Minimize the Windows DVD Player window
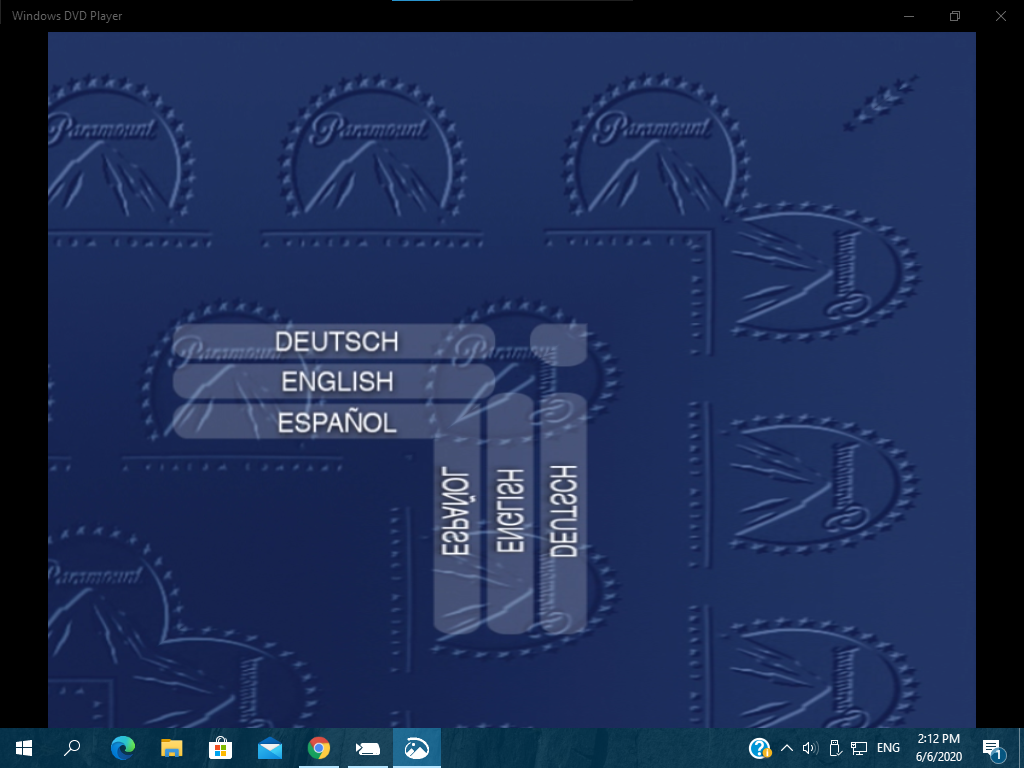 908,16
